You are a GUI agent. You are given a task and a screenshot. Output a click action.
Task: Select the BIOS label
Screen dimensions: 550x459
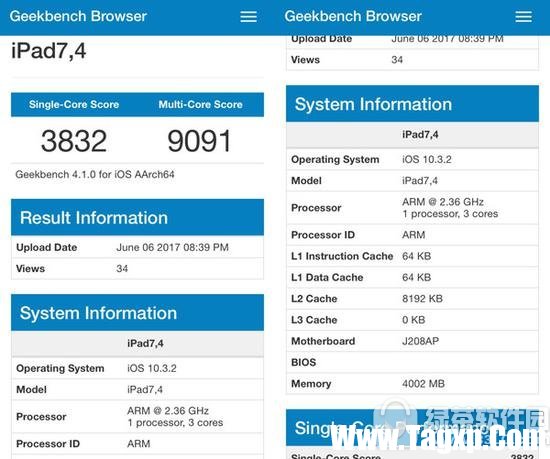pyautogui.click(x=303, y=363)
